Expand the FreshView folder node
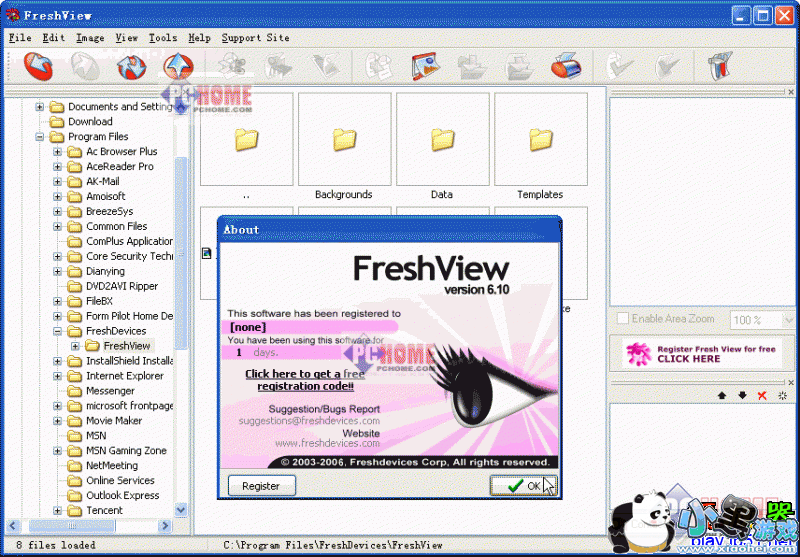This screenshot has height=557, width=800. (75, 346)
